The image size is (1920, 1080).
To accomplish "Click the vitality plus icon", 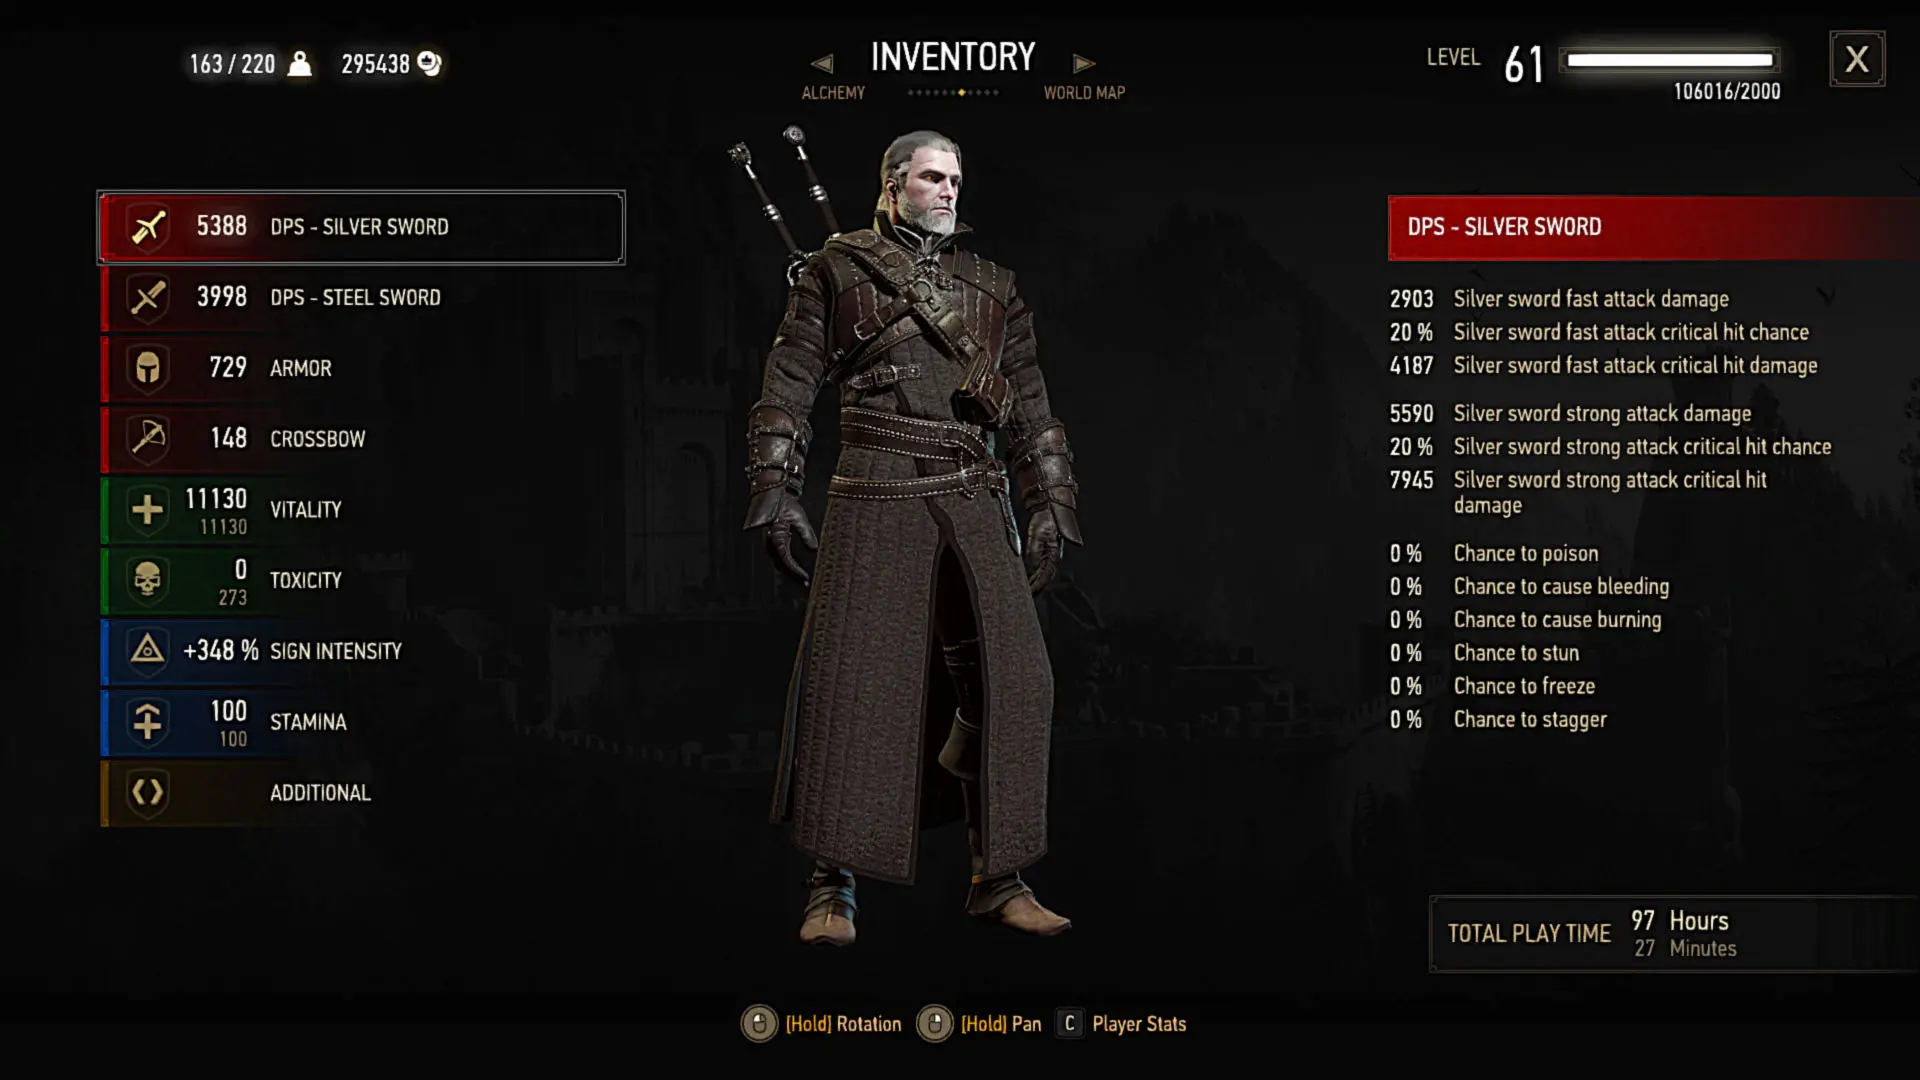I will (x=148, y=510).
